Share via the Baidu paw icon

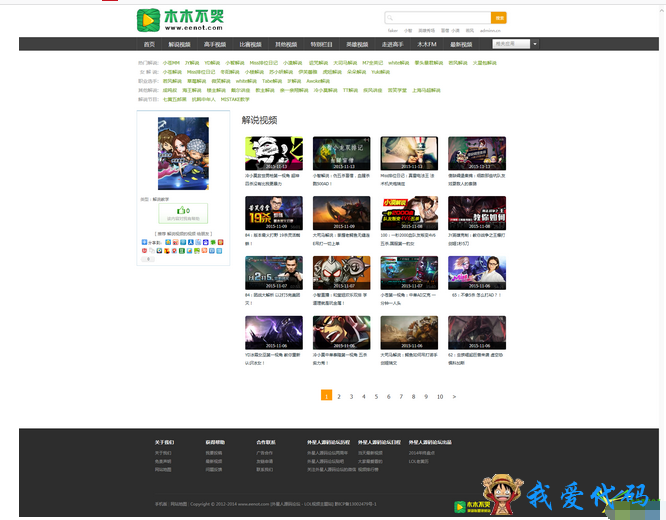click(x=206, y=242)
